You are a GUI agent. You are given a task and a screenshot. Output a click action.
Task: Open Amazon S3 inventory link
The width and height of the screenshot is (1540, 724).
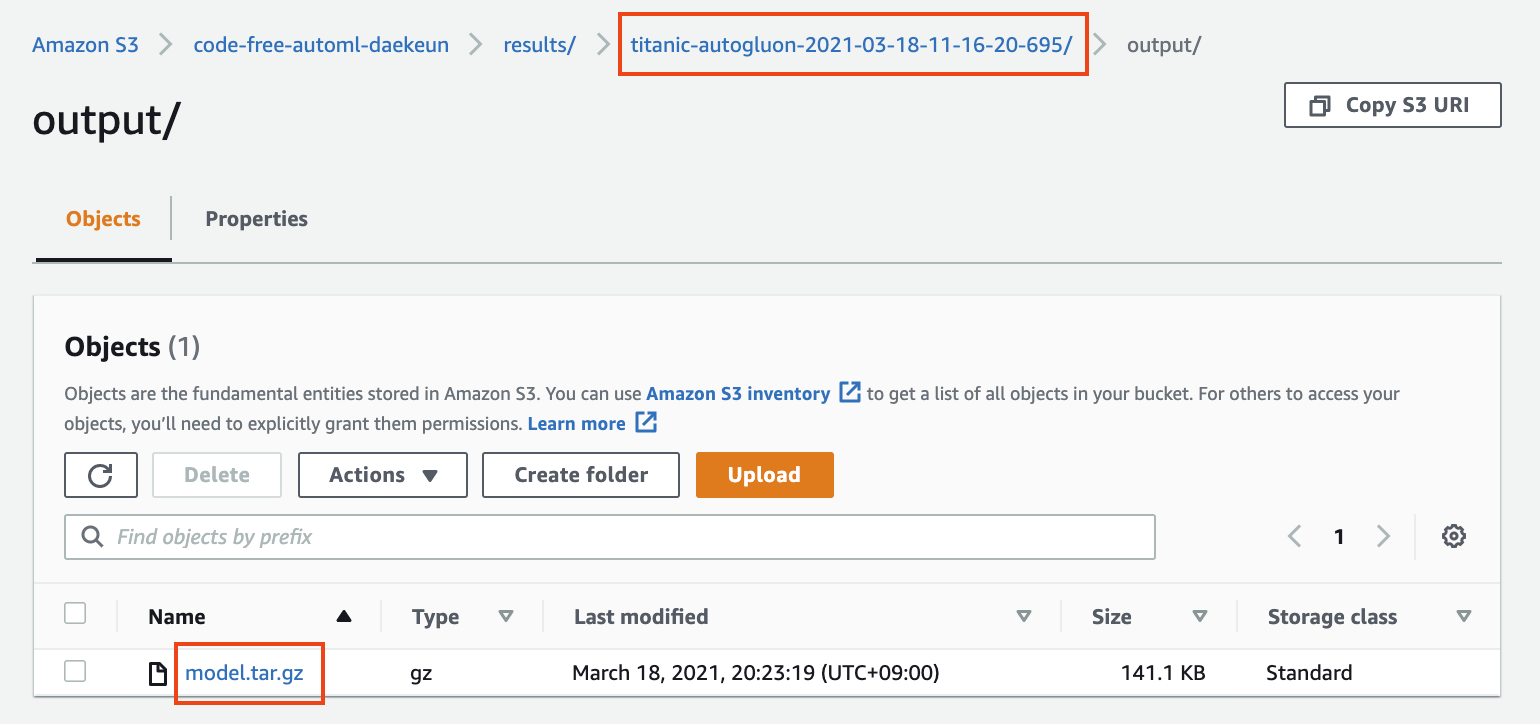(x=738, y=393)
